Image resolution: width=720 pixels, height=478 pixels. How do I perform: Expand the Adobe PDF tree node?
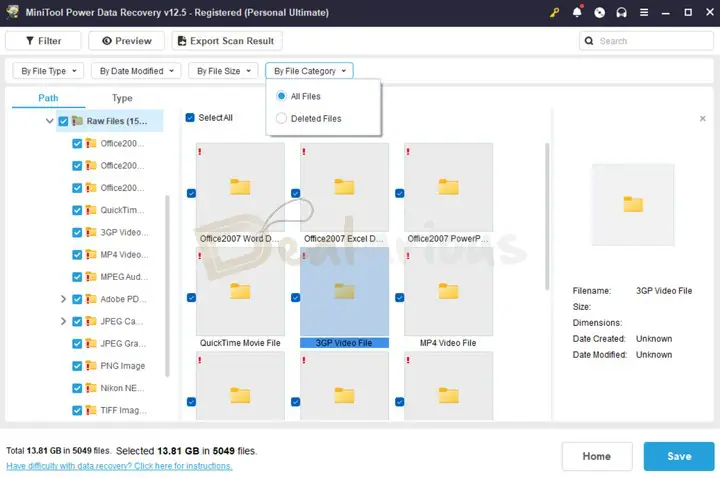(64, 299)
